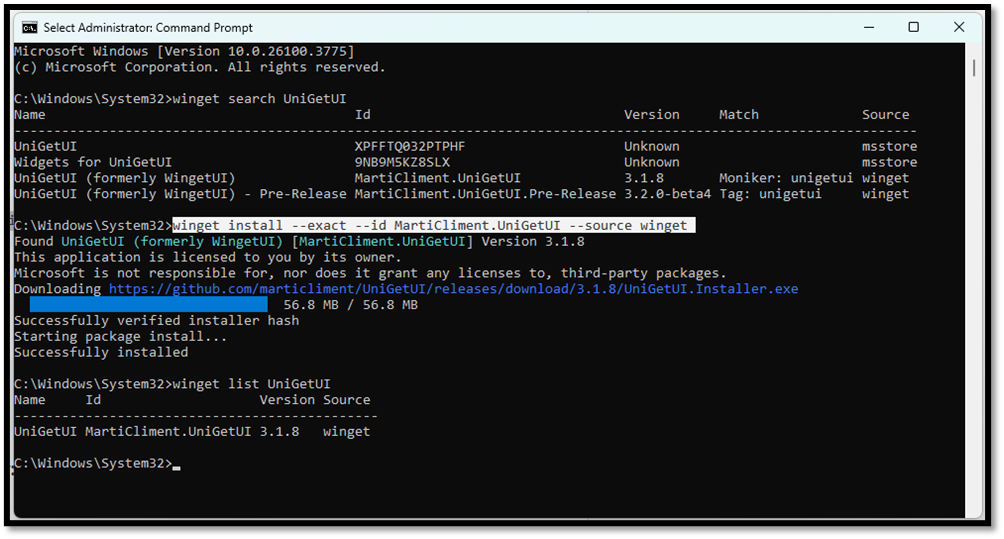The width and height of the screenshot is (1004, 539).
Task: Click the vertical scrollbar thumb
Action: pos(974,68)
